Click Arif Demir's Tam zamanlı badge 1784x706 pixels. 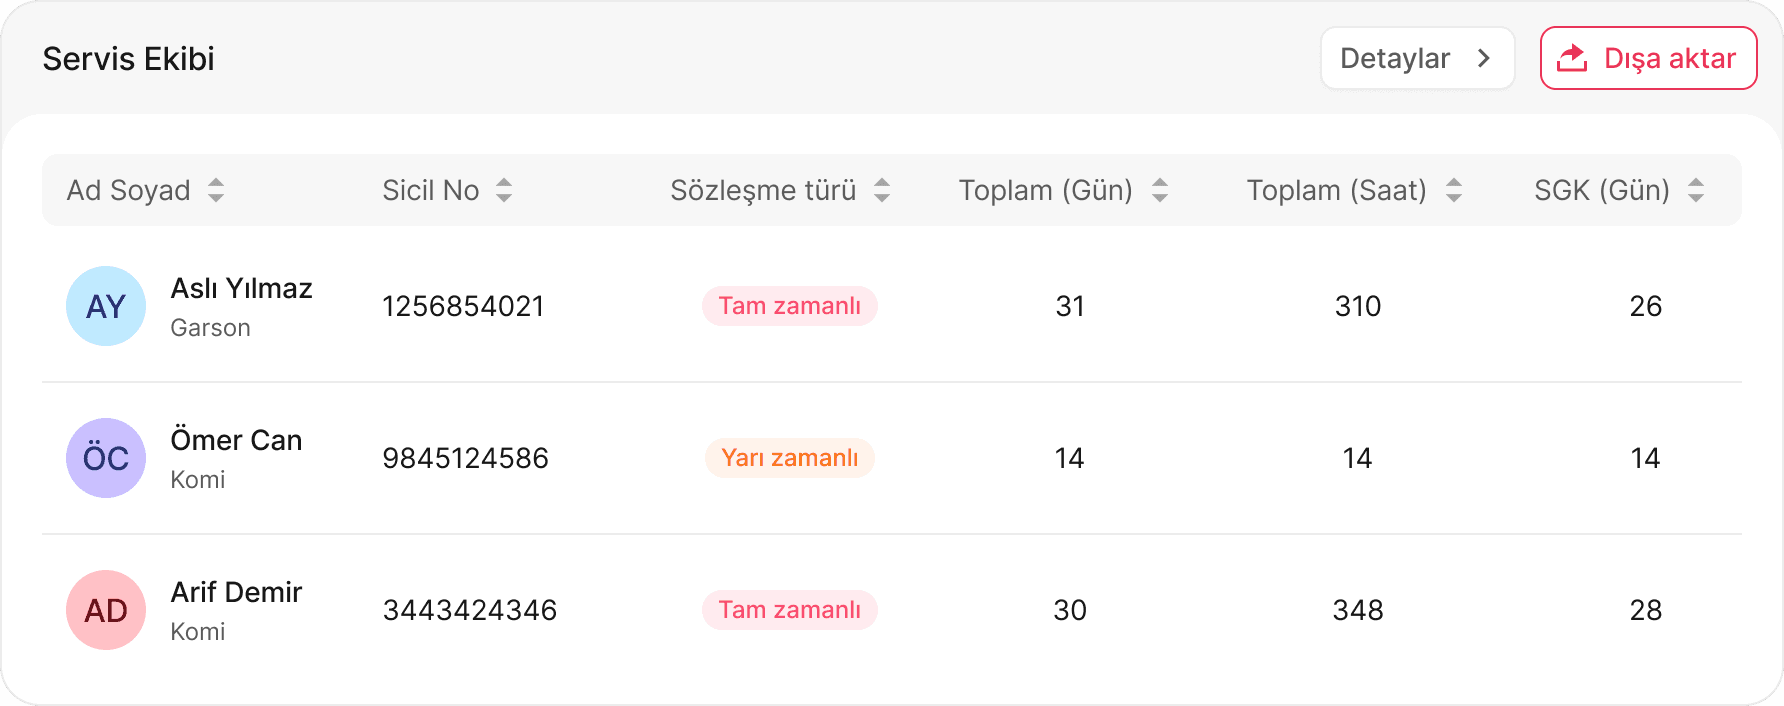(x=790, y=610)
